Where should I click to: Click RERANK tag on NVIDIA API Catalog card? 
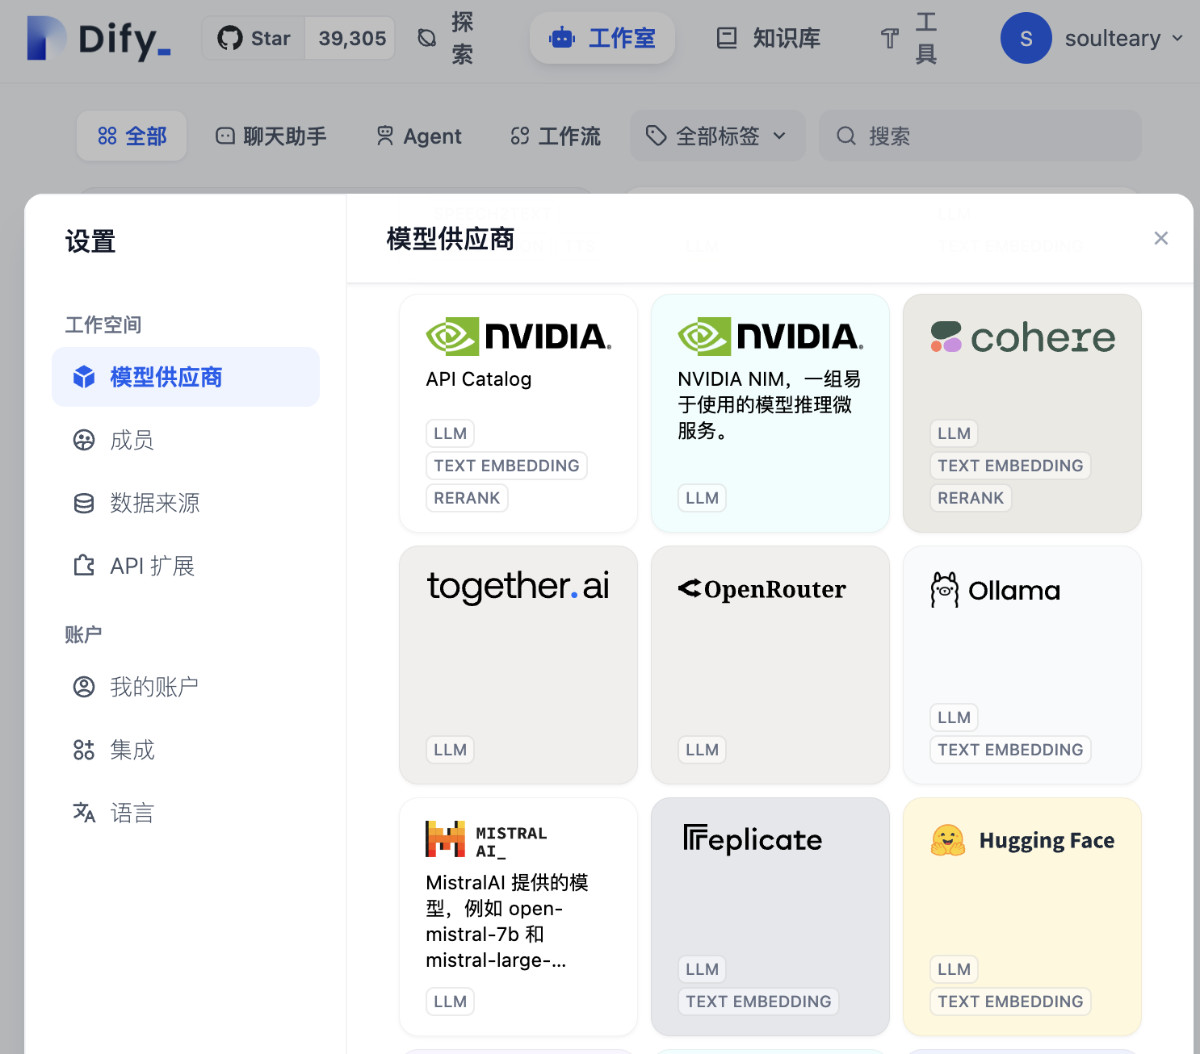[467, 498]
